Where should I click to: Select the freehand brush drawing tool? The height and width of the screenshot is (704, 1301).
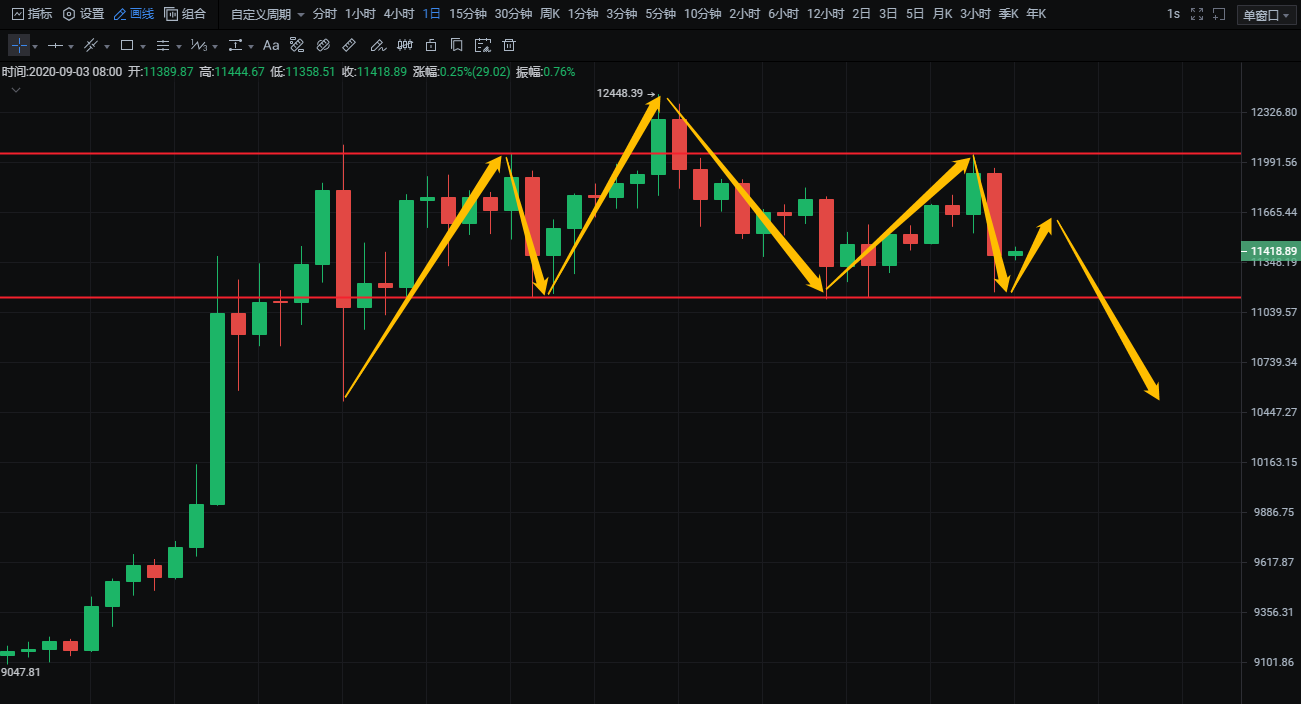[376, 46]
